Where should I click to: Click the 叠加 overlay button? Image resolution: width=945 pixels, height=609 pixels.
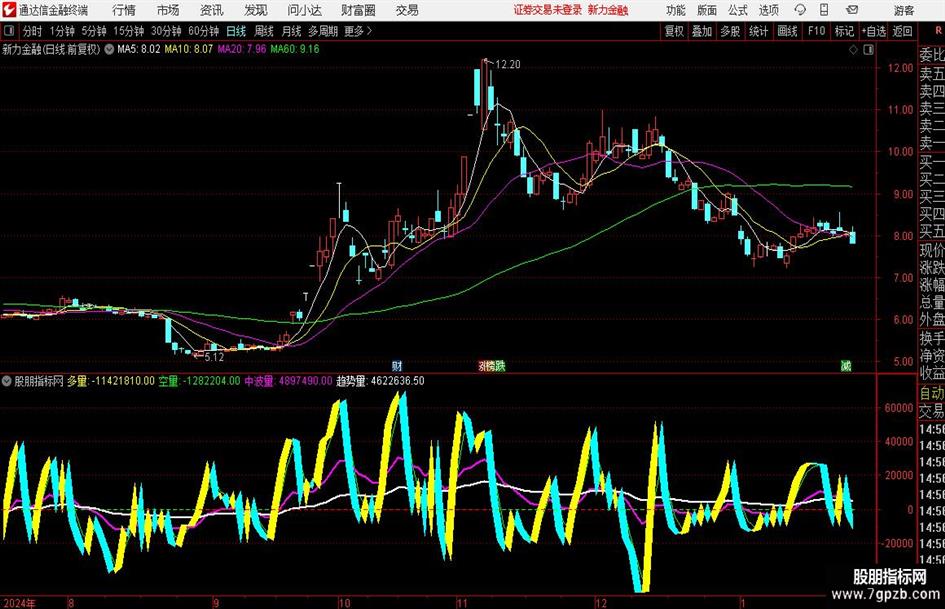click(x=702, y=31)
